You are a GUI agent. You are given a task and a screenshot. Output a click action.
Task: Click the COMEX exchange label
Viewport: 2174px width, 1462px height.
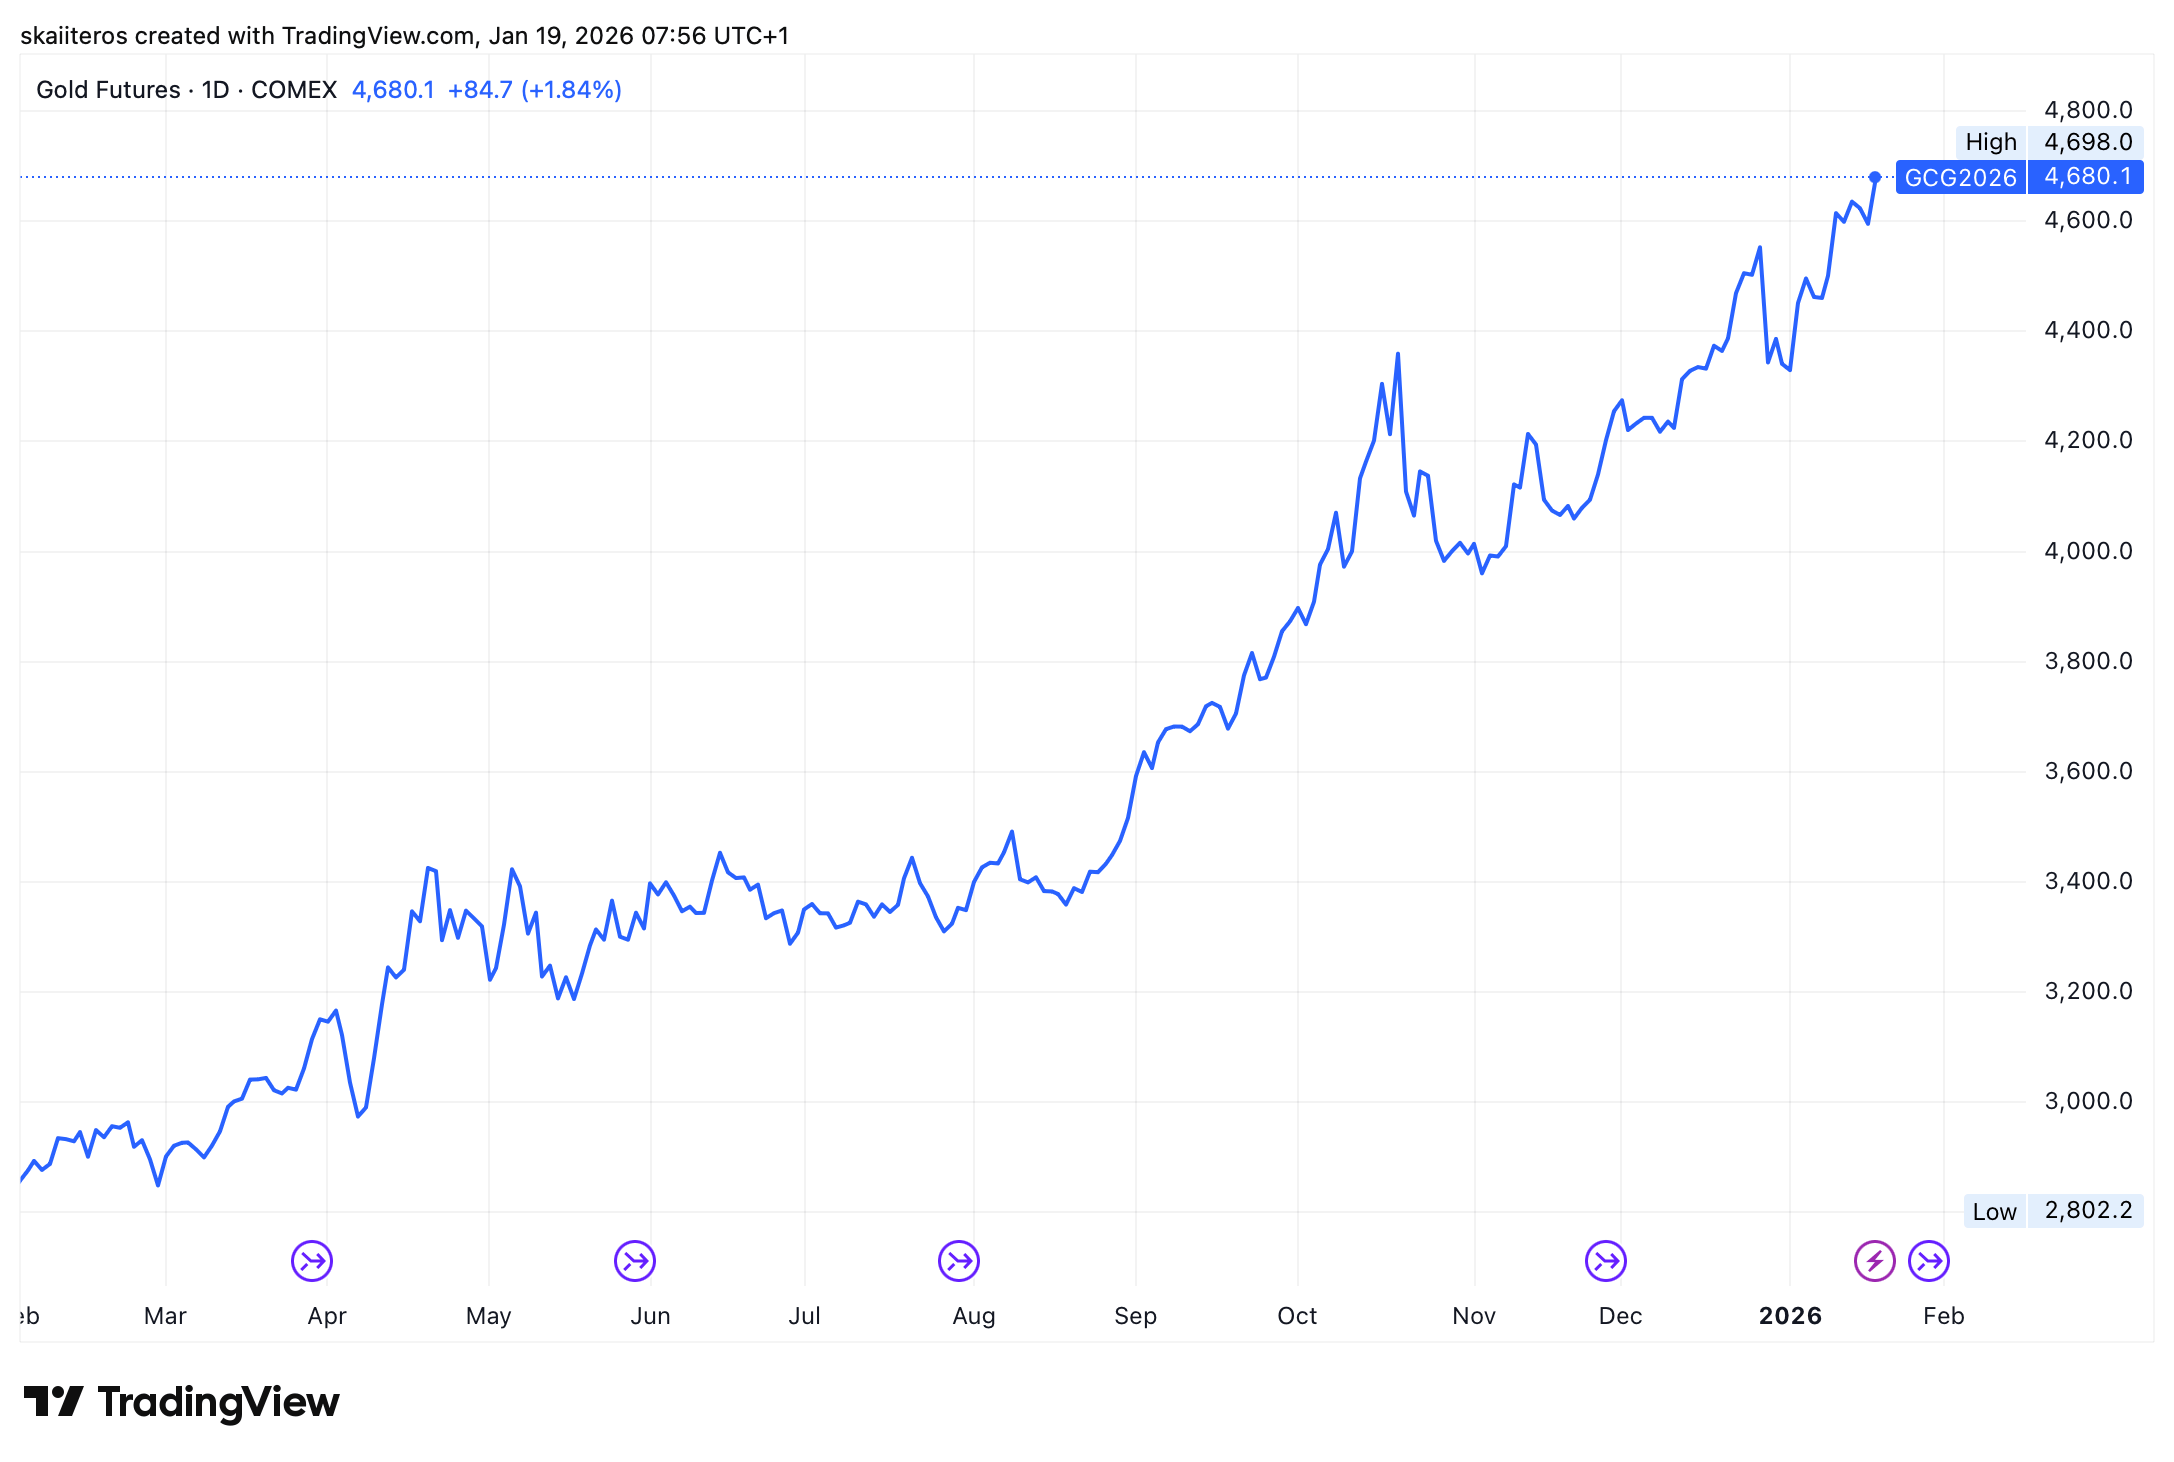(295, 89)
